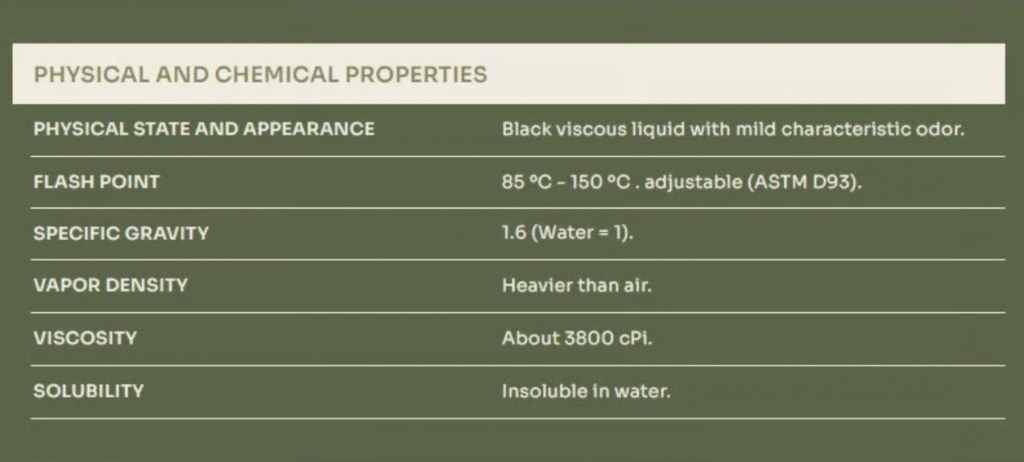This screenshot has height=462, width=1024.
Task: Select the "FLASH POINT" row label
Action: pyautogui.click(x=96, y=182)
